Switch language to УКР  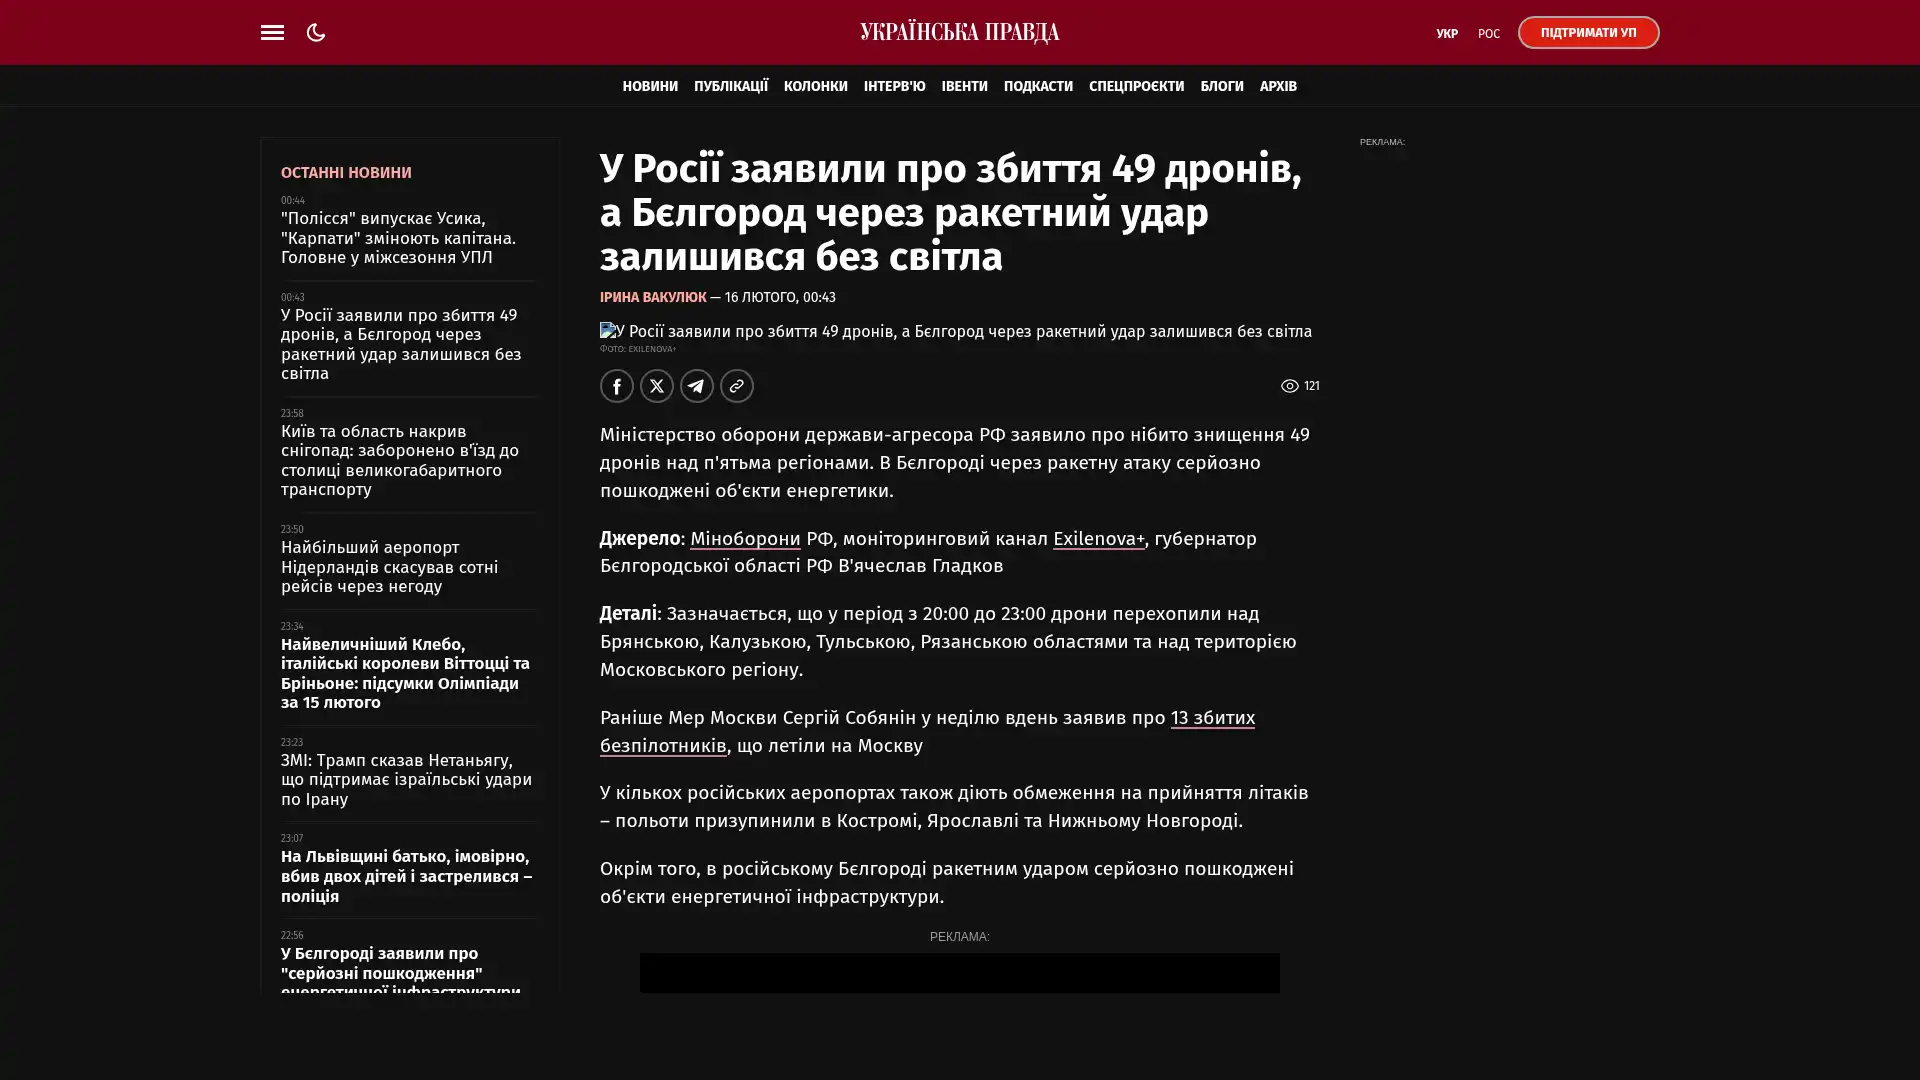coord(1447,34)
